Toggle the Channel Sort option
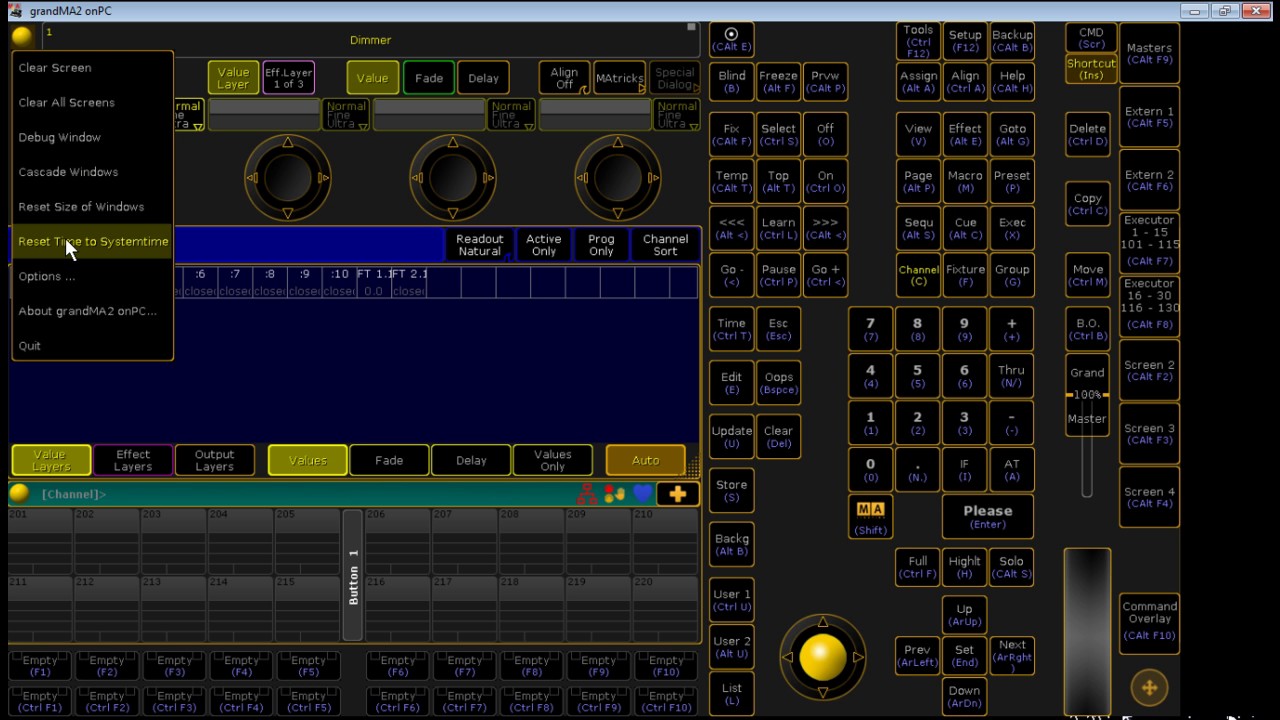 (665, 245)
